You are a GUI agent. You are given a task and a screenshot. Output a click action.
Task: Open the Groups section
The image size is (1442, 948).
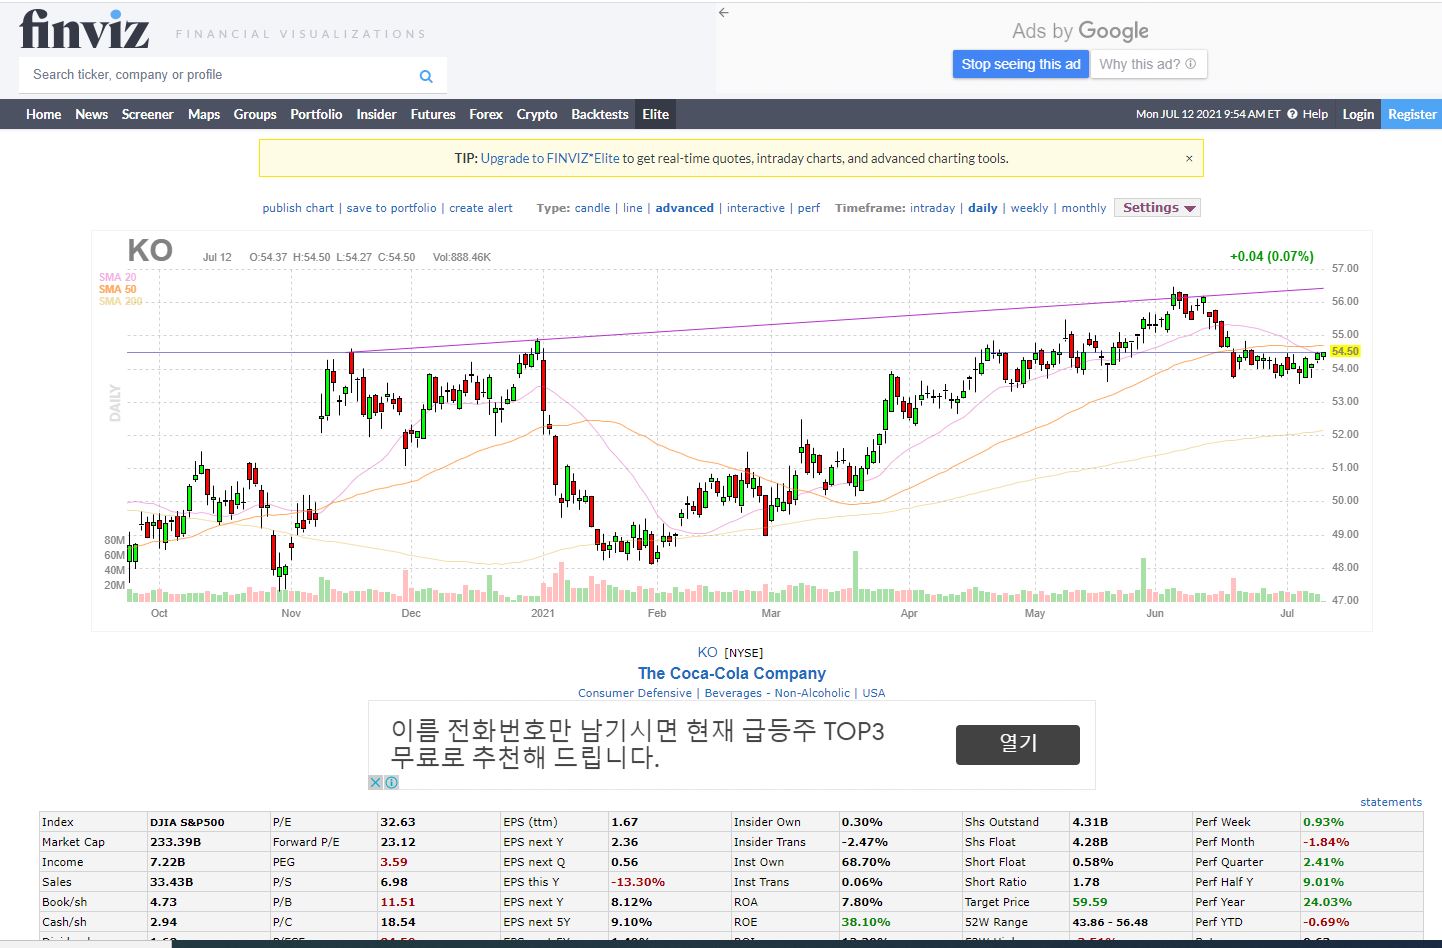pos(255,114)
